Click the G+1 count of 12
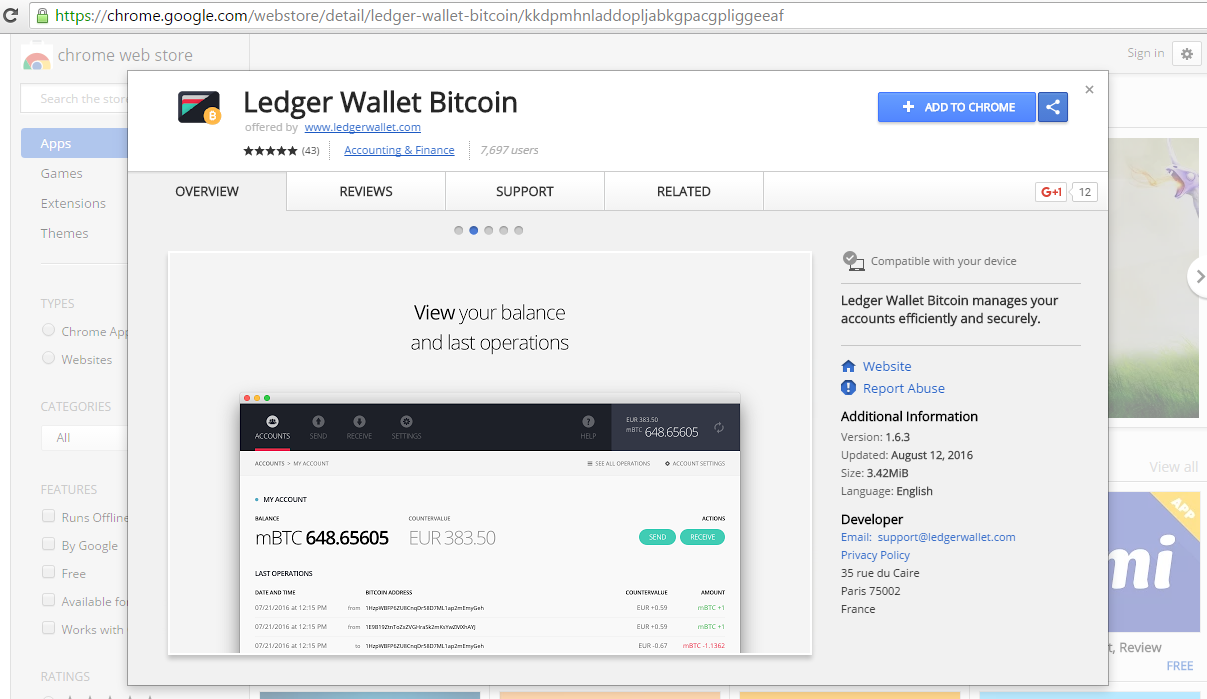This screenshot has width=1207, height=699. pos(1085,192)
